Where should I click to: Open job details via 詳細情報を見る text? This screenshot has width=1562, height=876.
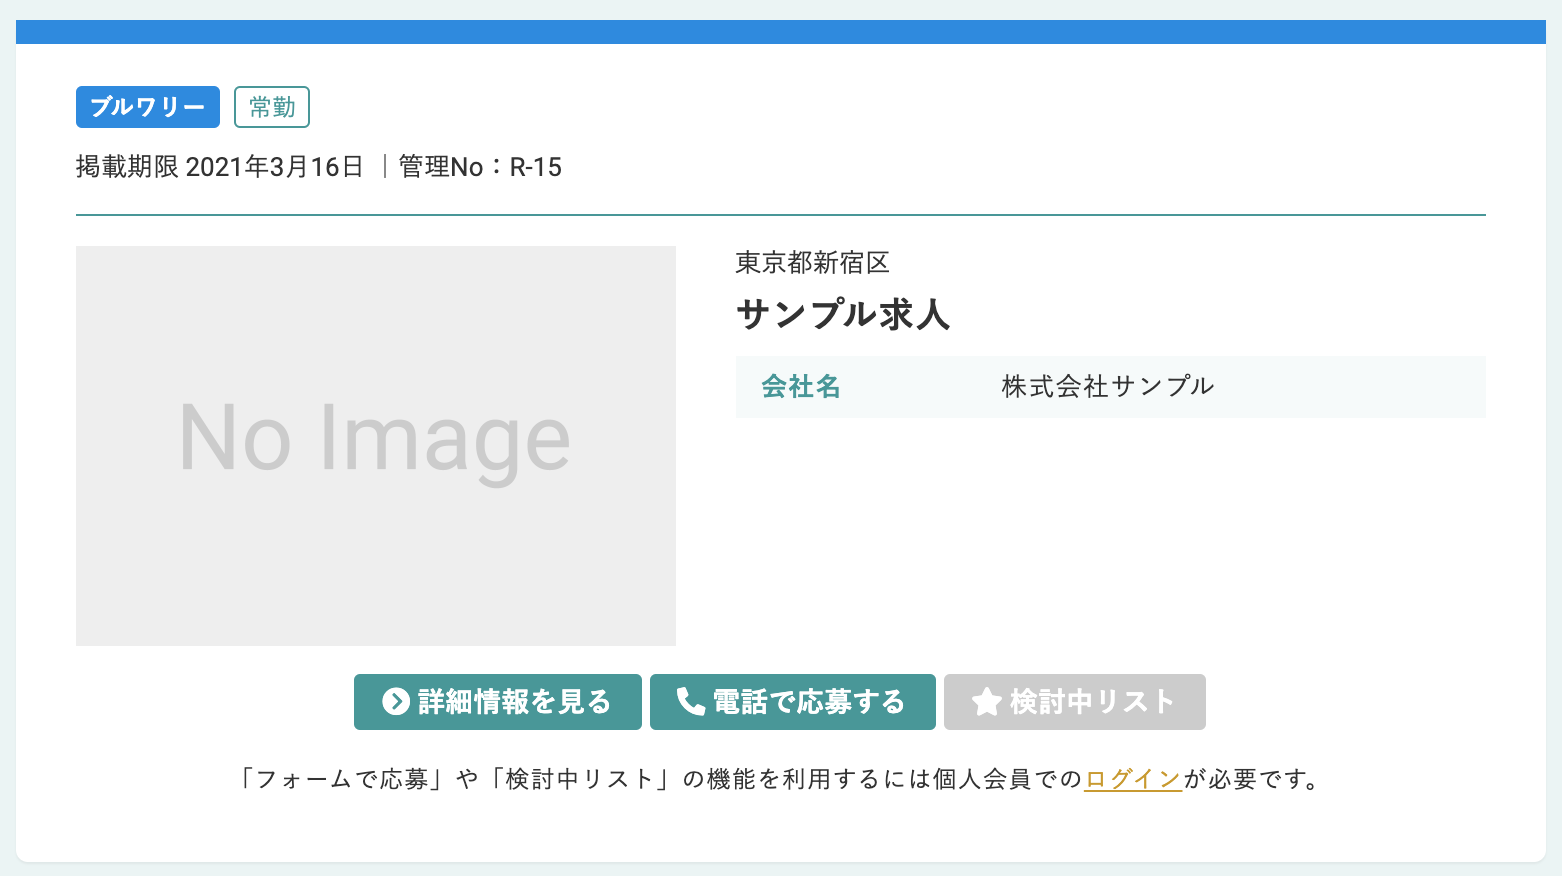(x=514, y=702)
